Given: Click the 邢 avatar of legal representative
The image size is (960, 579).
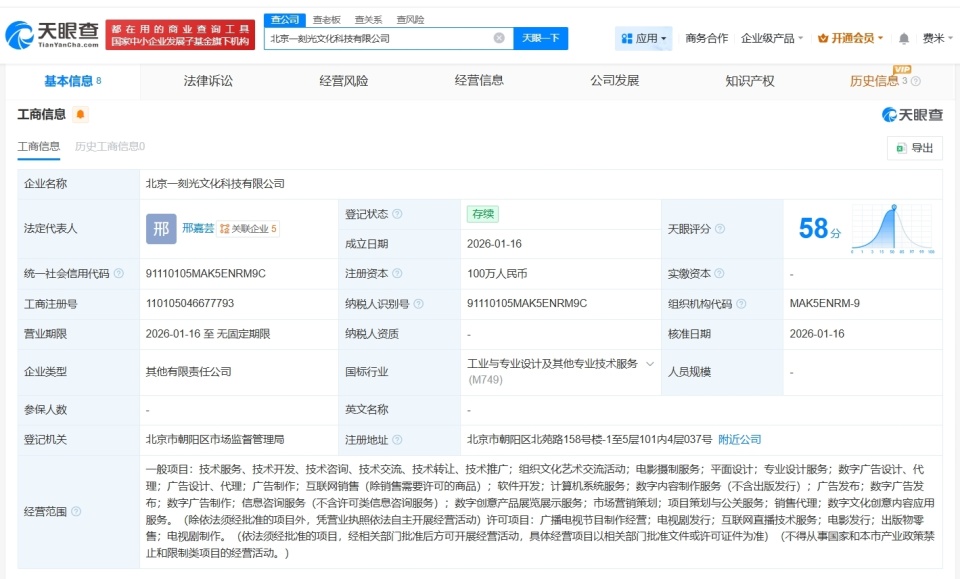Looking at the screenshot, I should coord(160,228).
